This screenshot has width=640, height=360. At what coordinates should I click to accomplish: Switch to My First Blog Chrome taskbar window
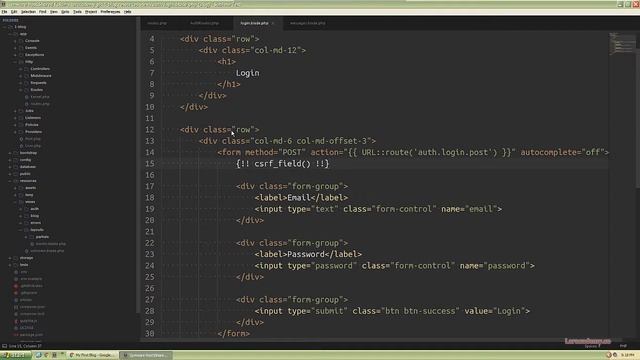pyautogui.click(x=92, y=356)
